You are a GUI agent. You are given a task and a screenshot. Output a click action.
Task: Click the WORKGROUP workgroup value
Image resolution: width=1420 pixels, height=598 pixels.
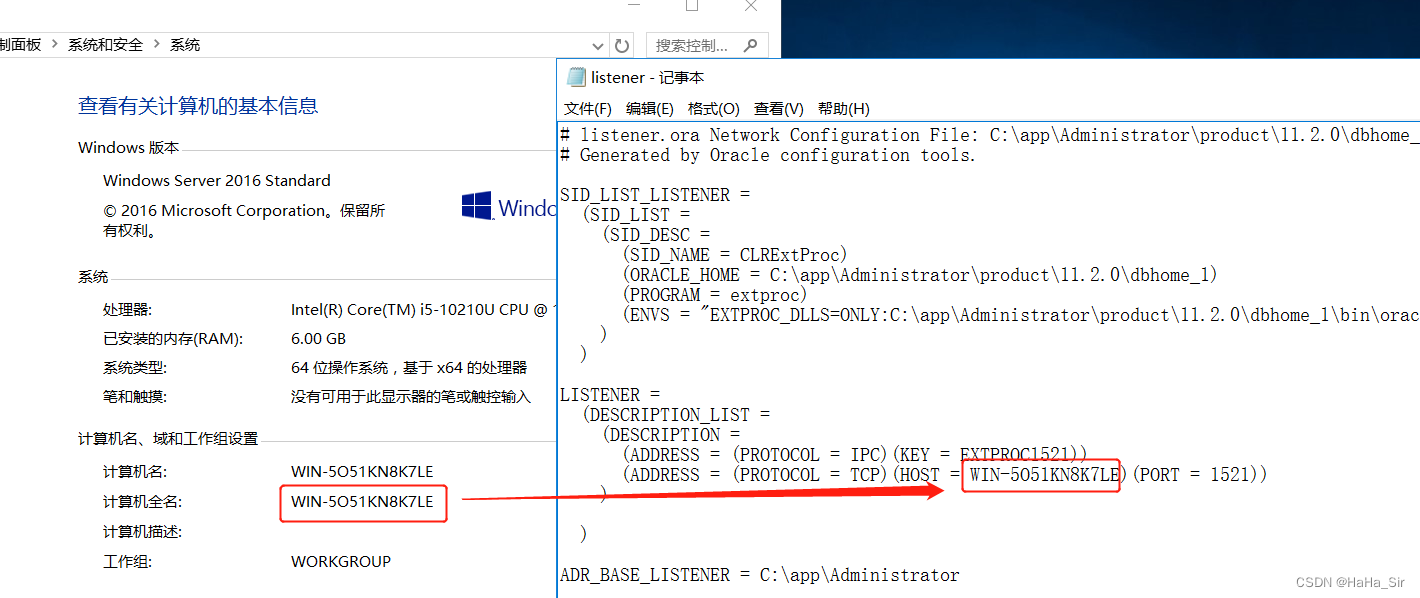click(x=341, y=562)
